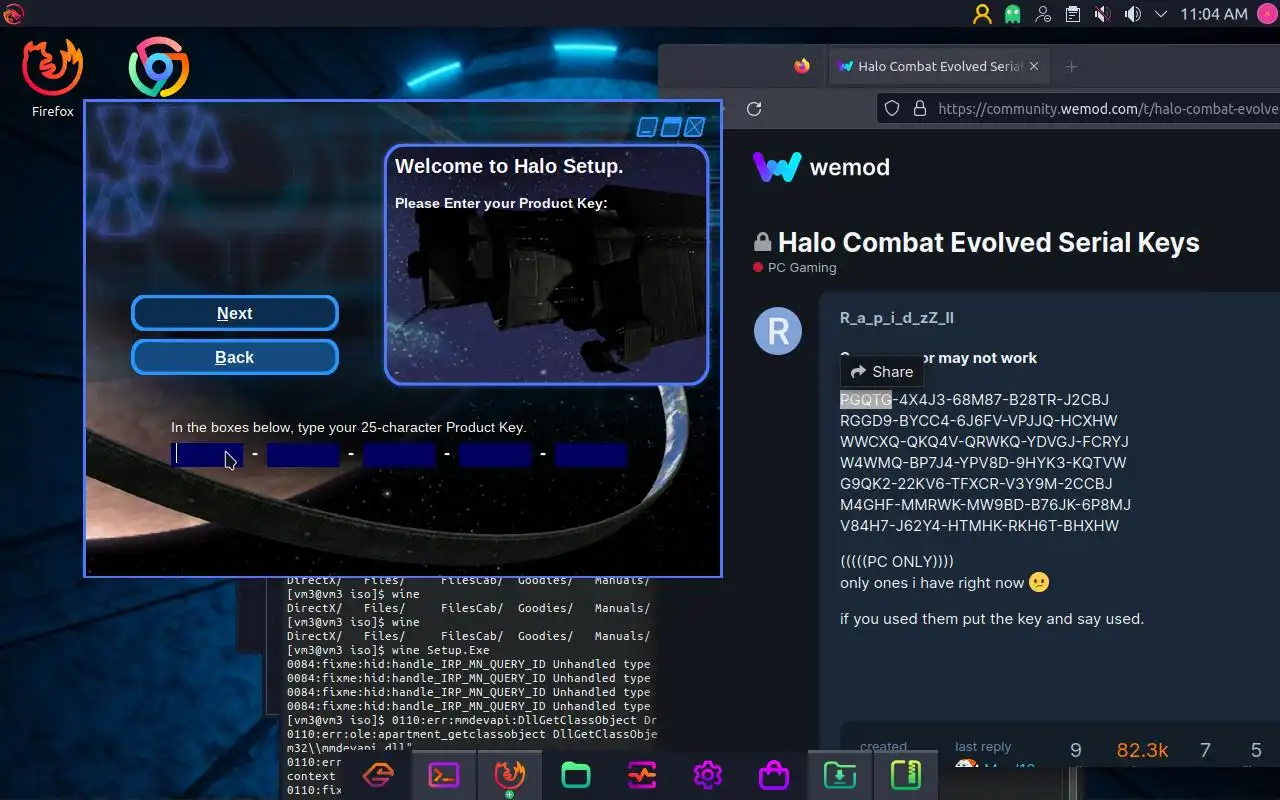This screenshot has width=1280, height=800.
Task: Close the Halo Combat Evolved browser tab
Action: tap(1034, 66)
